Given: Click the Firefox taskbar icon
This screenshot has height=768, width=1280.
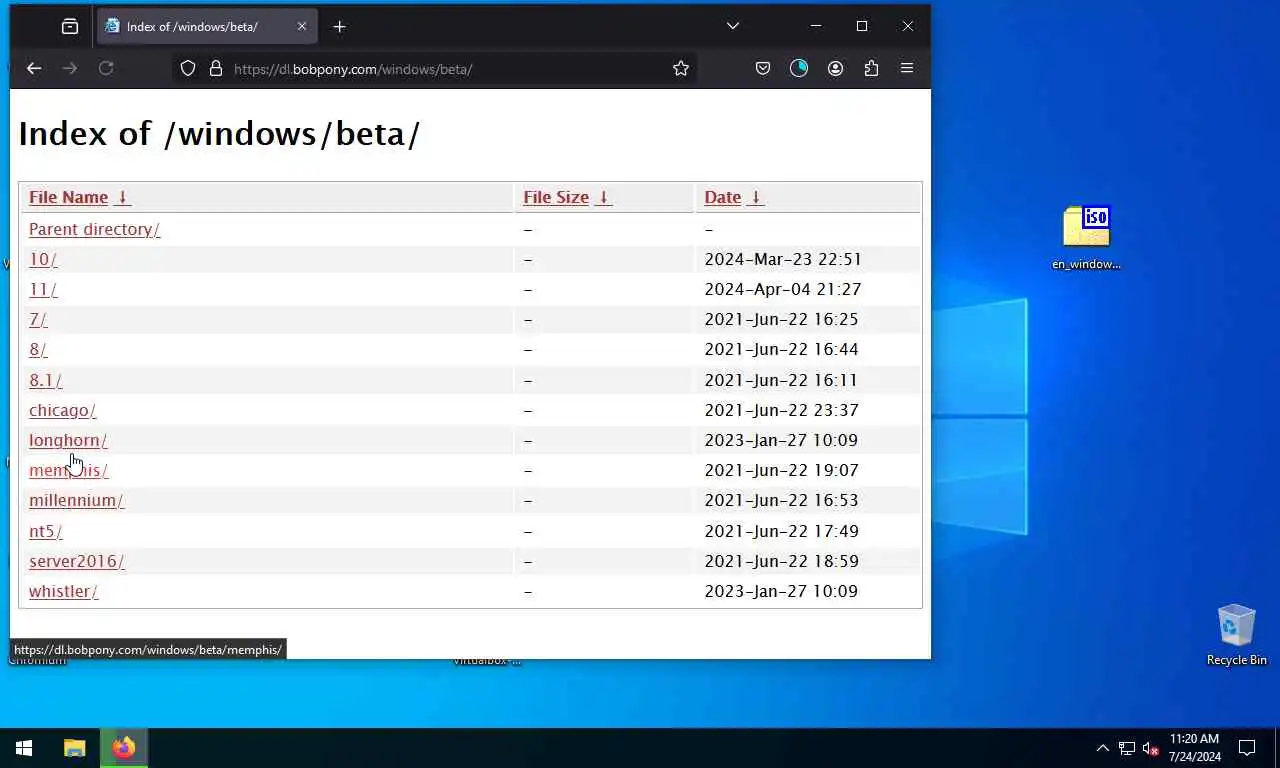Looking at the screenshot, I should (x=124, y=748).
